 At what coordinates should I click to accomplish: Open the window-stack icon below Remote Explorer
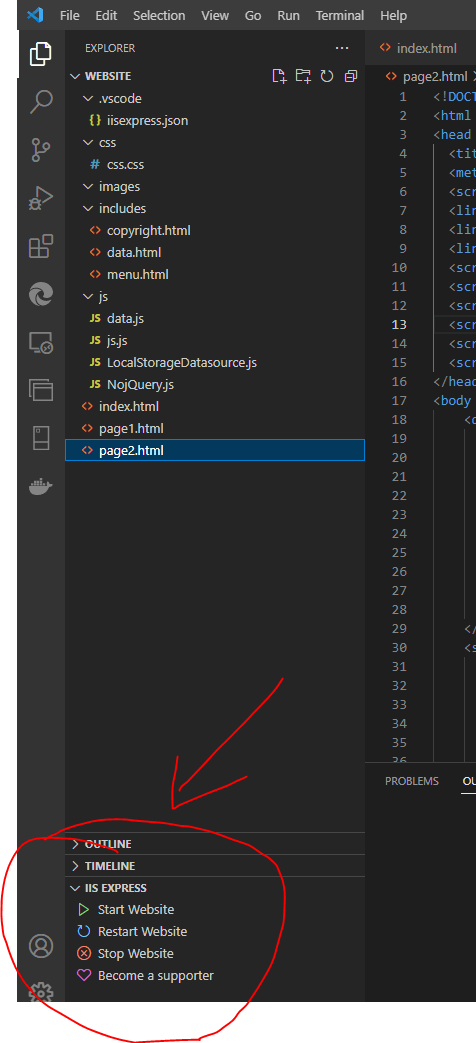(41, 390)
